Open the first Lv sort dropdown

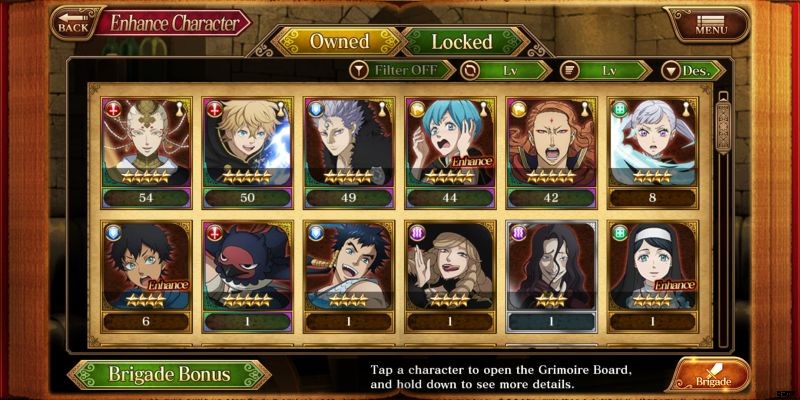[x=506, y=70]
